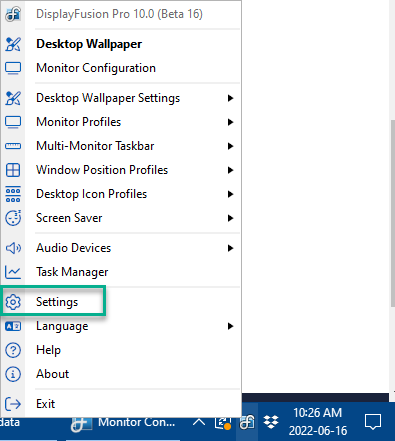The image size is (395, 441).
Task: Show hidden tray icons chevron
Action: 199,422
